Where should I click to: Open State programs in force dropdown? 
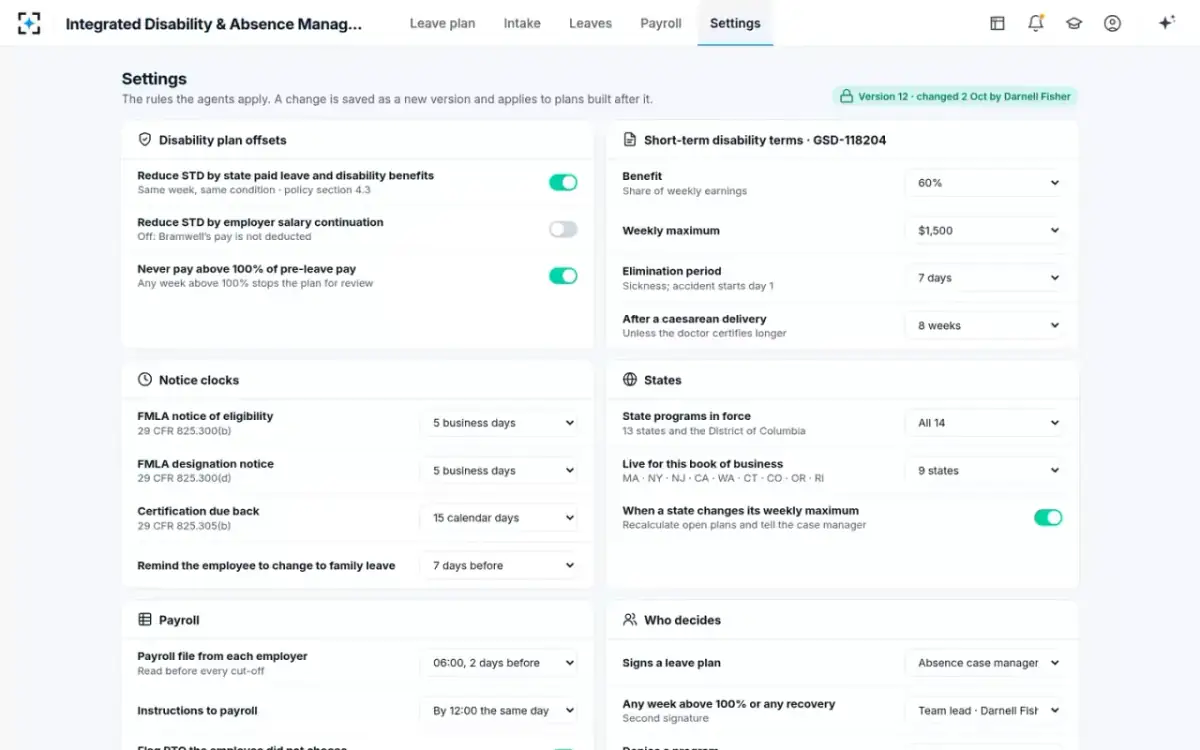click(x=985, y=423)
